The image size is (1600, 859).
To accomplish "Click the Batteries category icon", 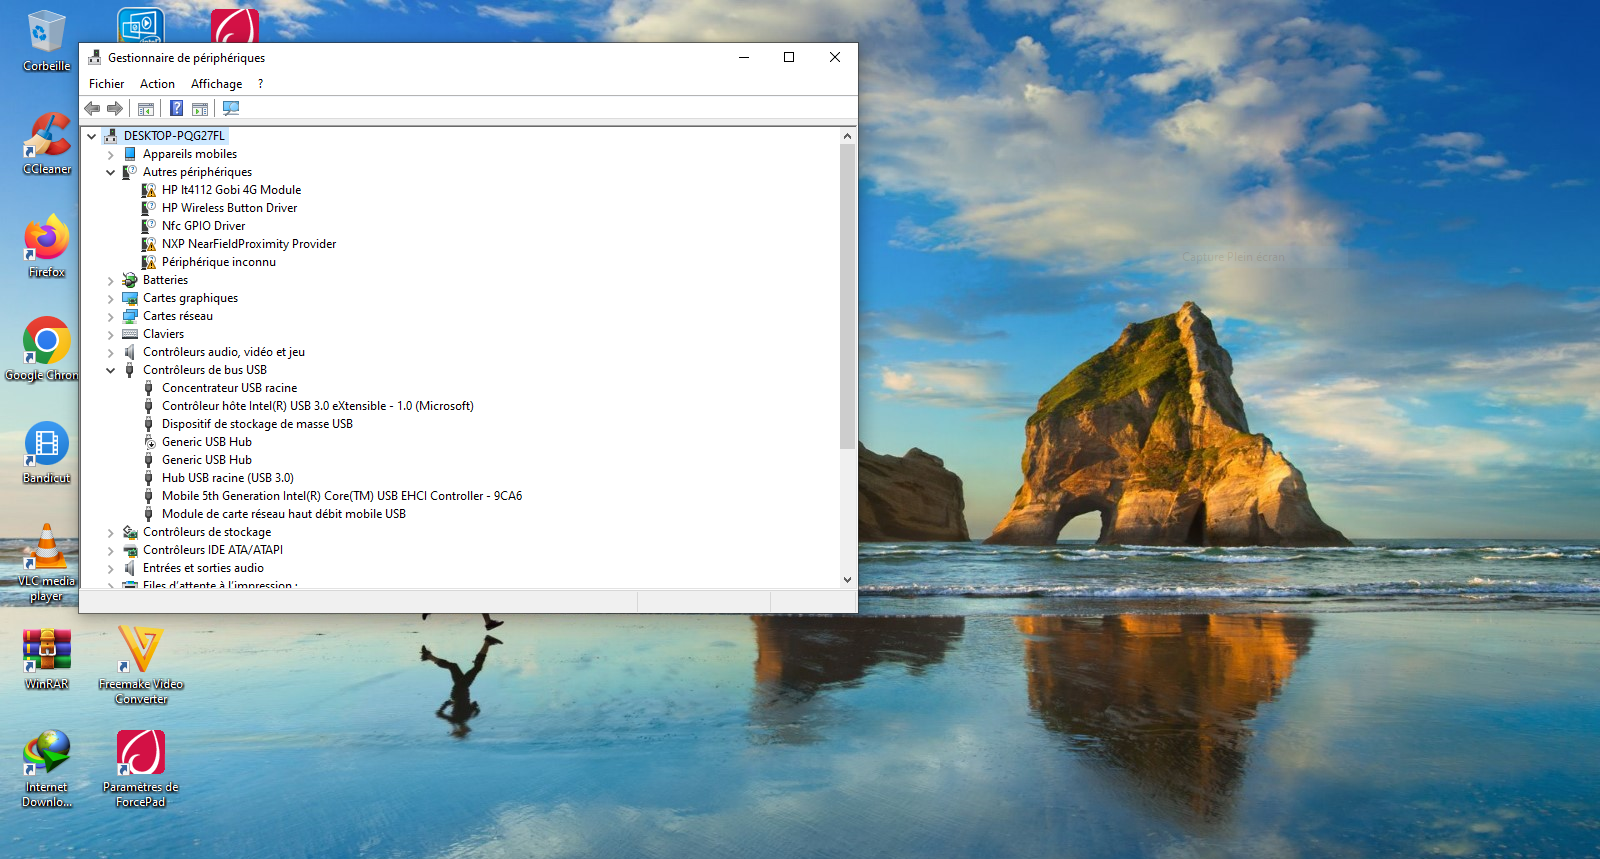I will click(130, 280).
